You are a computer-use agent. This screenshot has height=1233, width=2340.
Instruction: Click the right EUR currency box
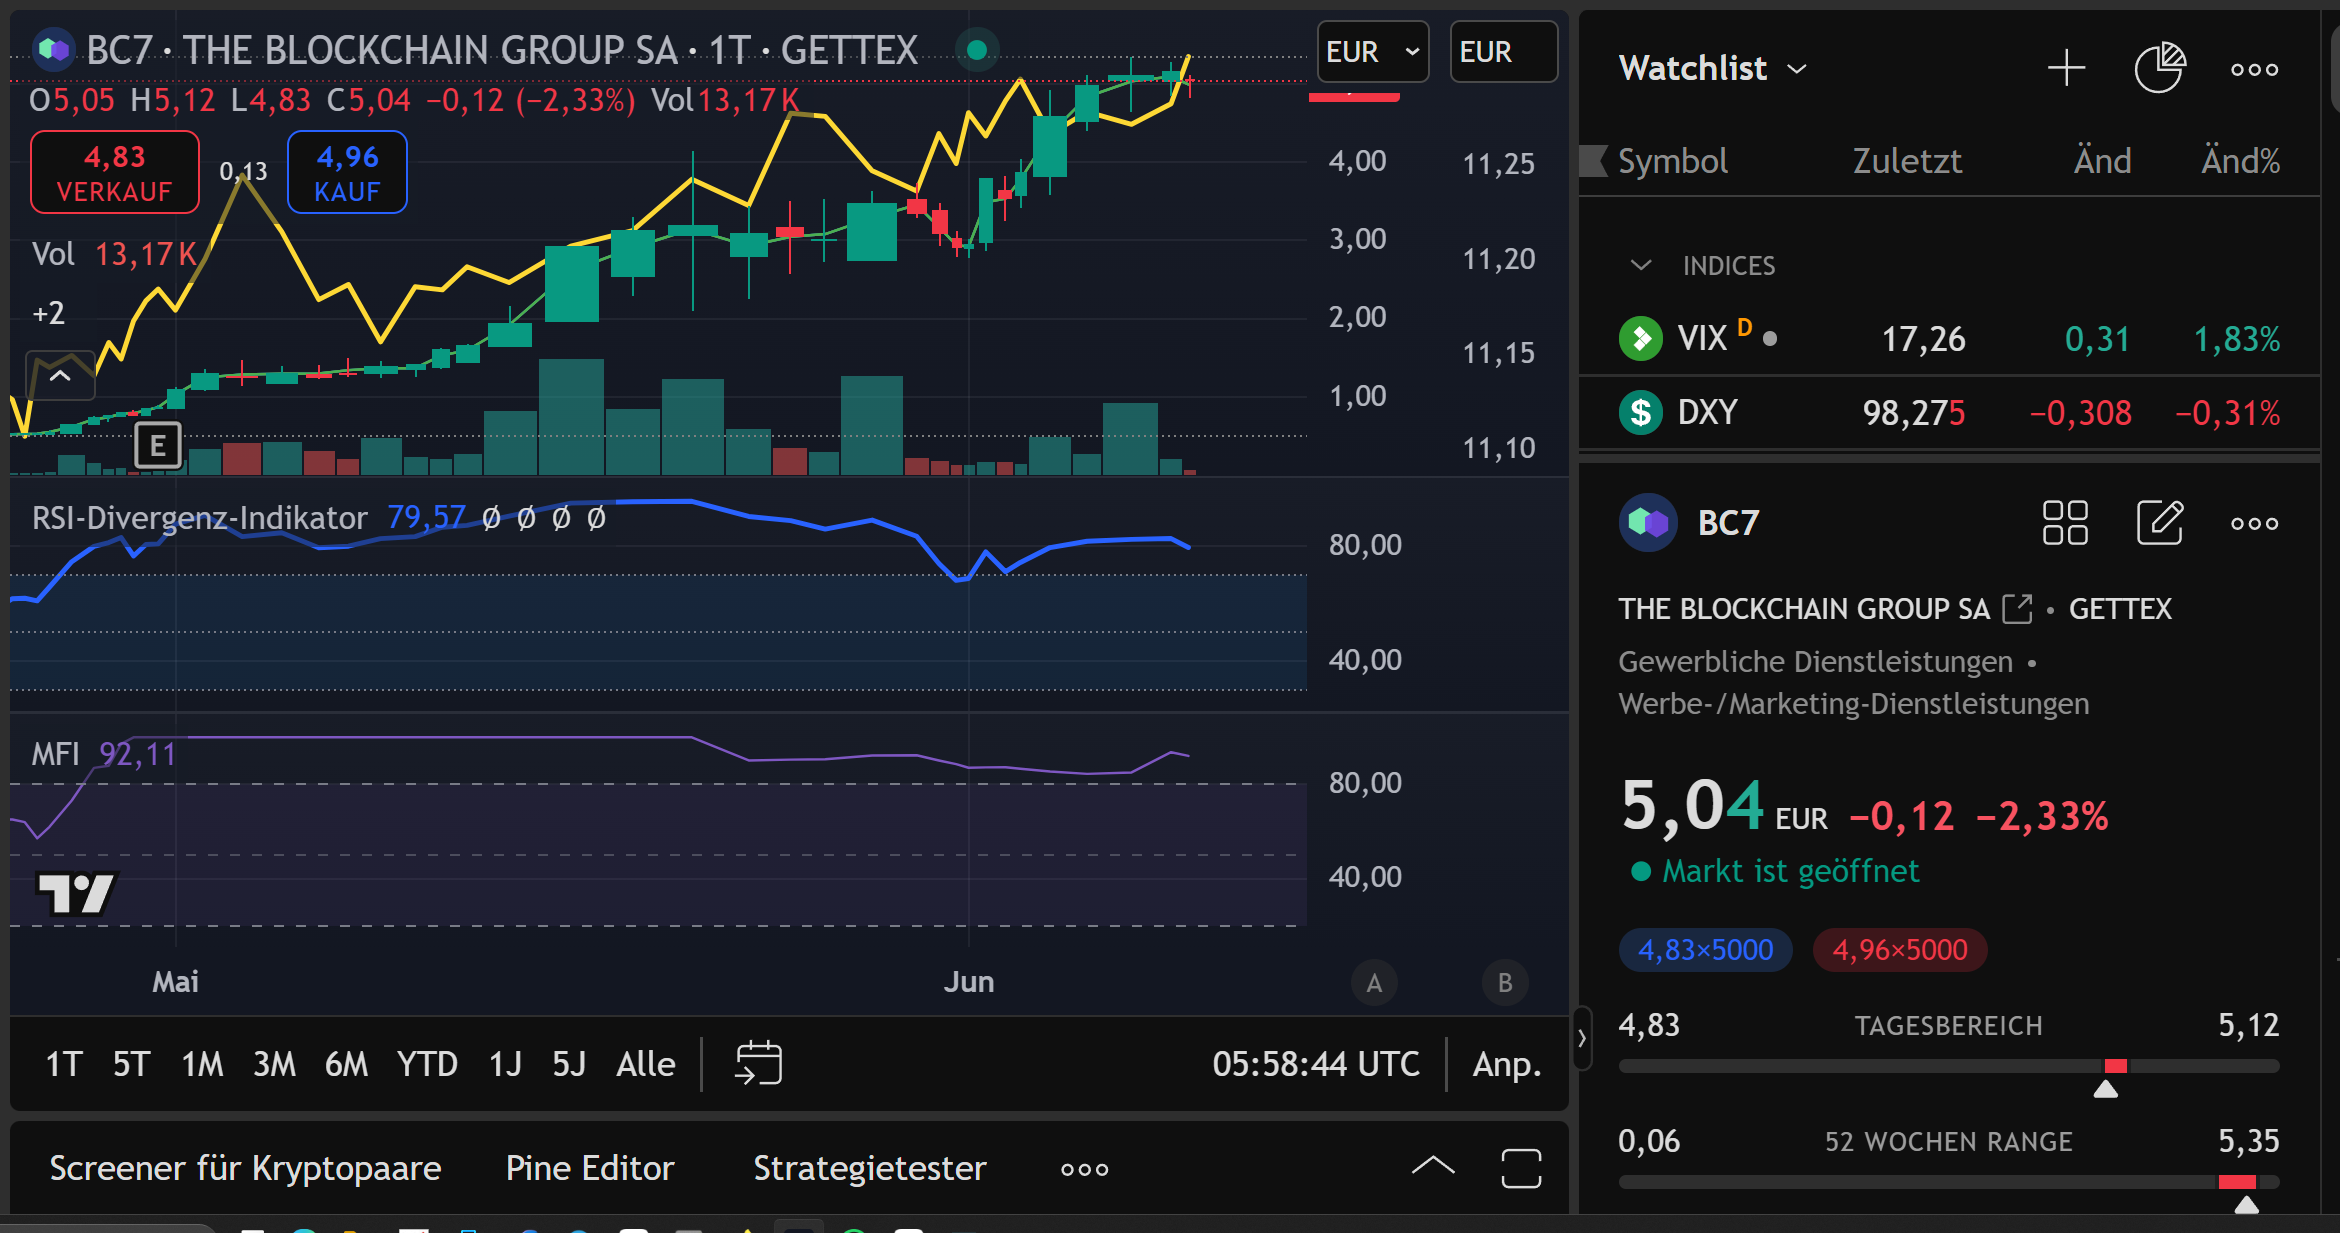pos(1503,51)
